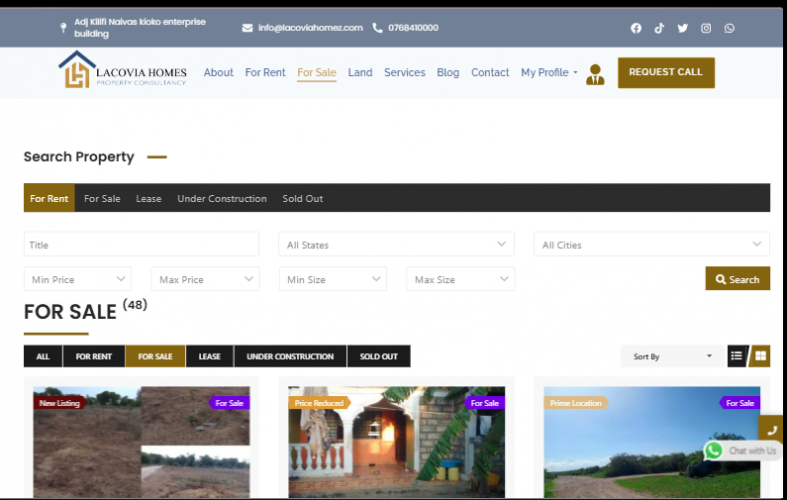787x500 pixels.
Task: Open the TikTok social icon
Action: point(659,28)
